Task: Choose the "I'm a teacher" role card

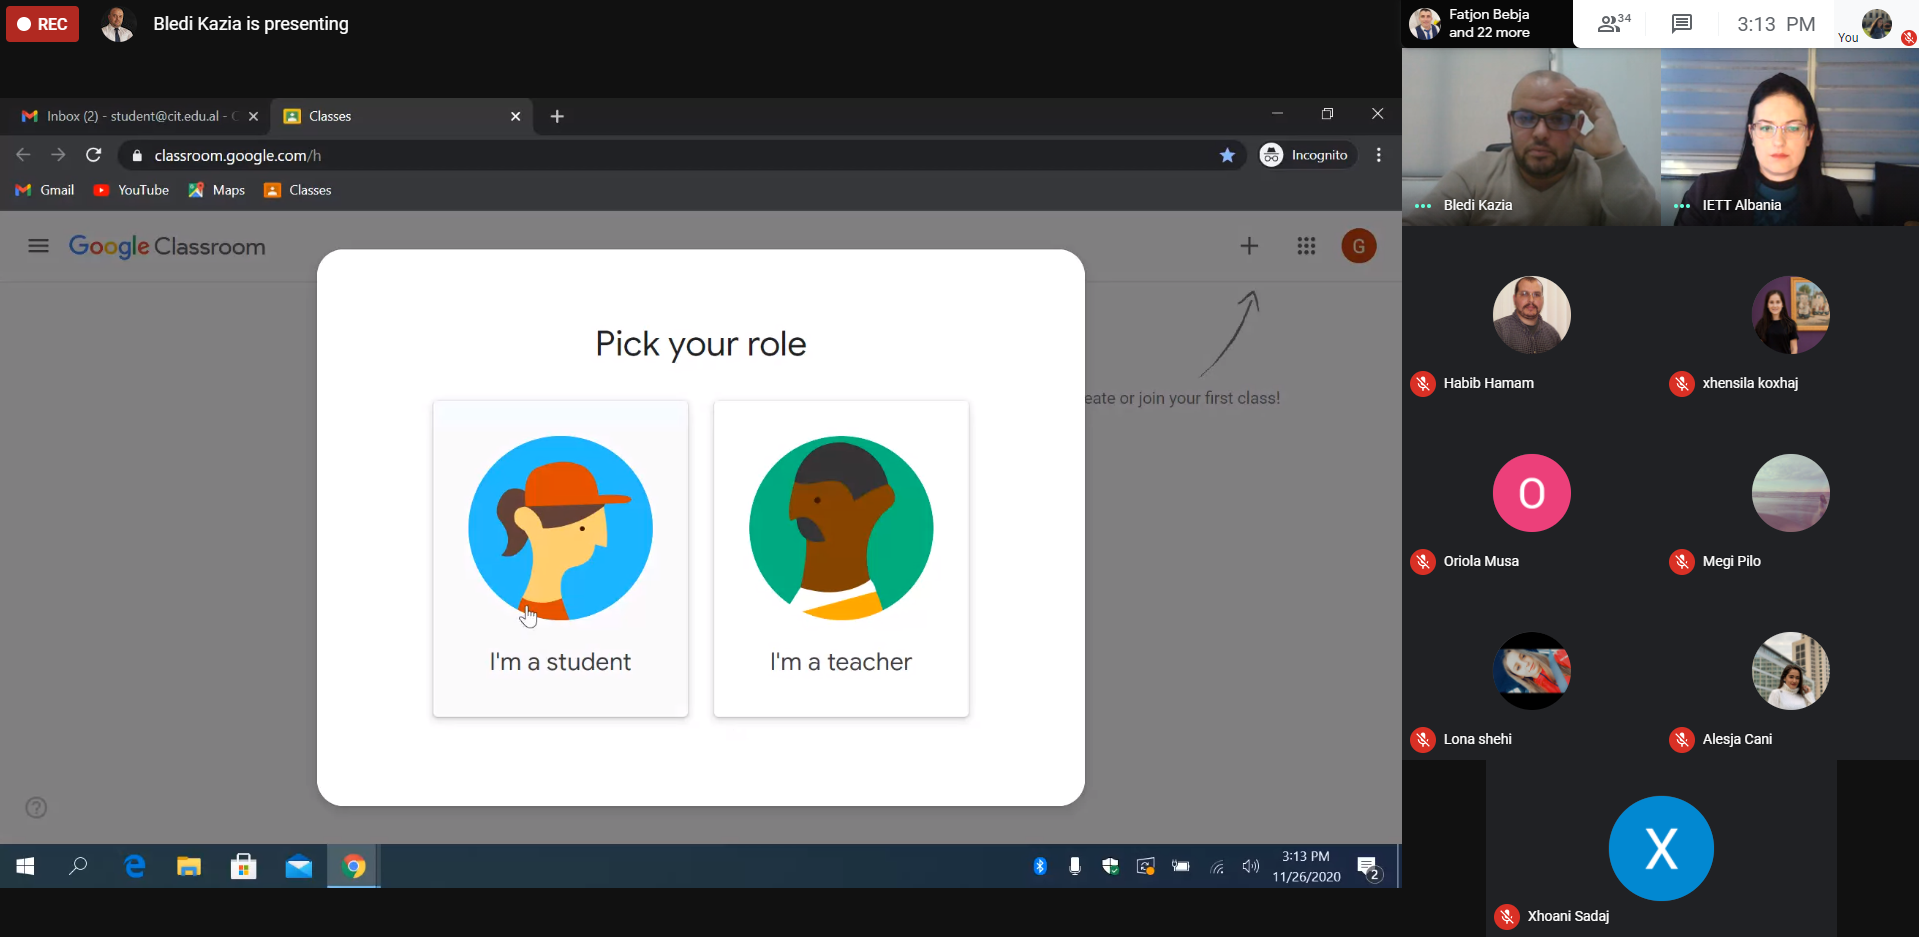Action: pos(841,558)
